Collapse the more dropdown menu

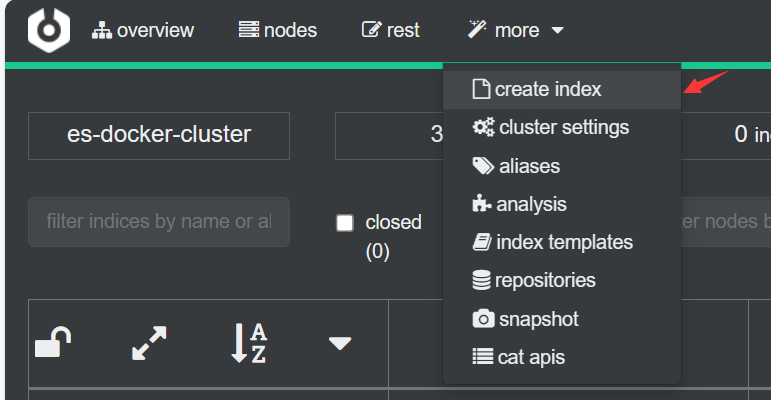click(516, 31)
